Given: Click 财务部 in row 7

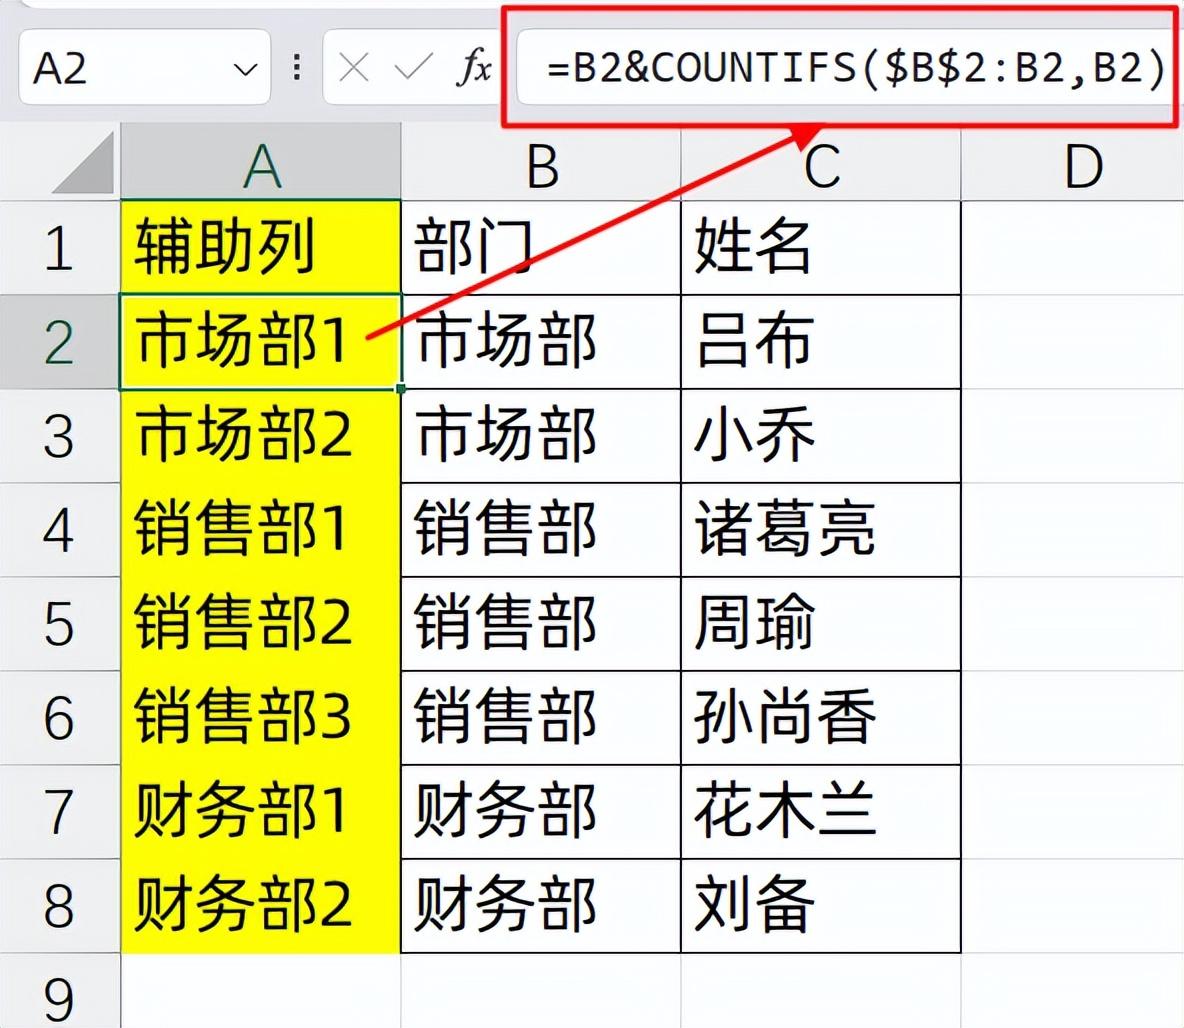Looking at the screenshot, I should [541, 812].
